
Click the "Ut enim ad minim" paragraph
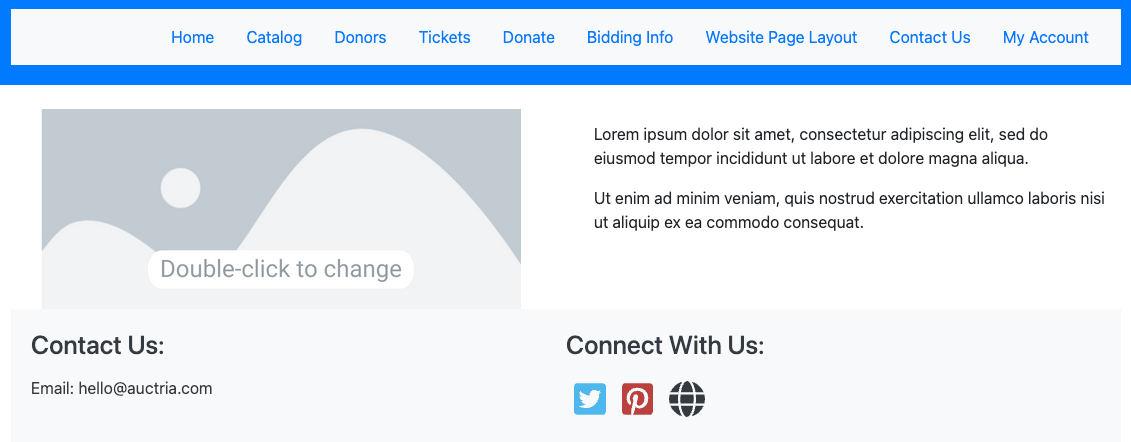click(848, 210)
